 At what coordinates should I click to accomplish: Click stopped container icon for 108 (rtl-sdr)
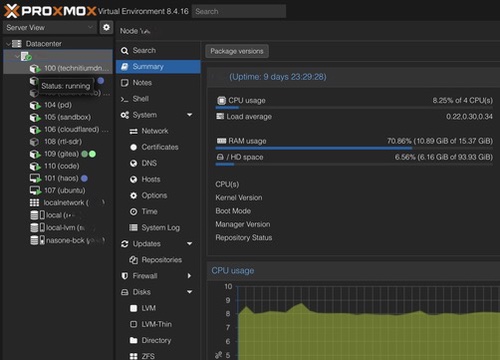tap(34, 142)
